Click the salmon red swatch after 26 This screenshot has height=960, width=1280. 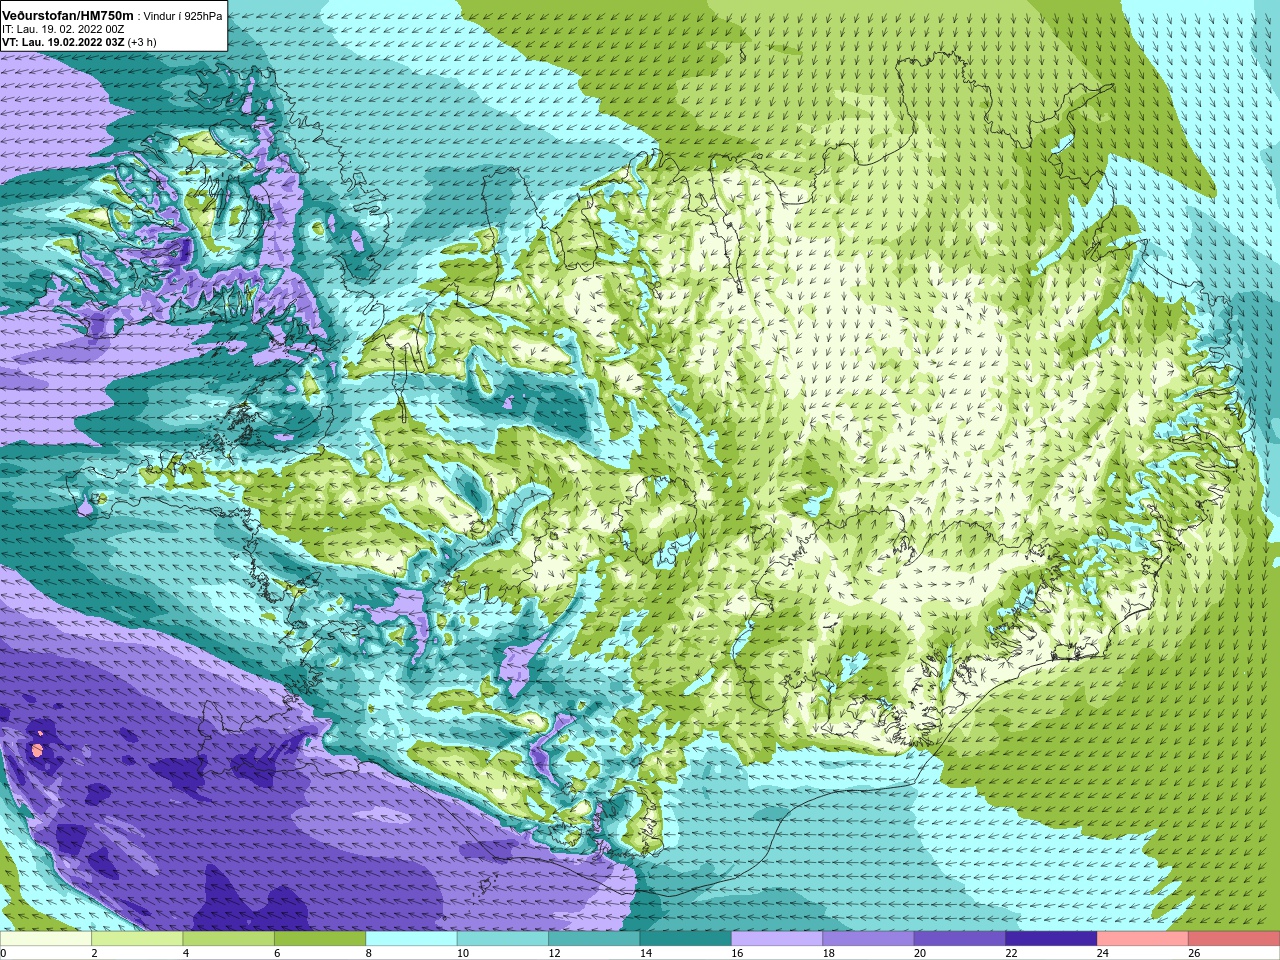point(1233,939)
